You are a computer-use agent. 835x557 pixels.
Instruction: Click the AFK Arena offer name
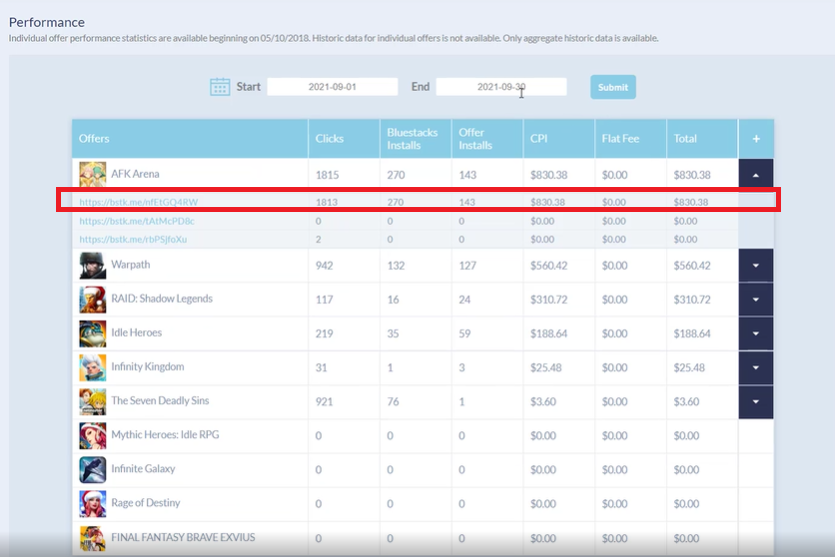(135, 174)
